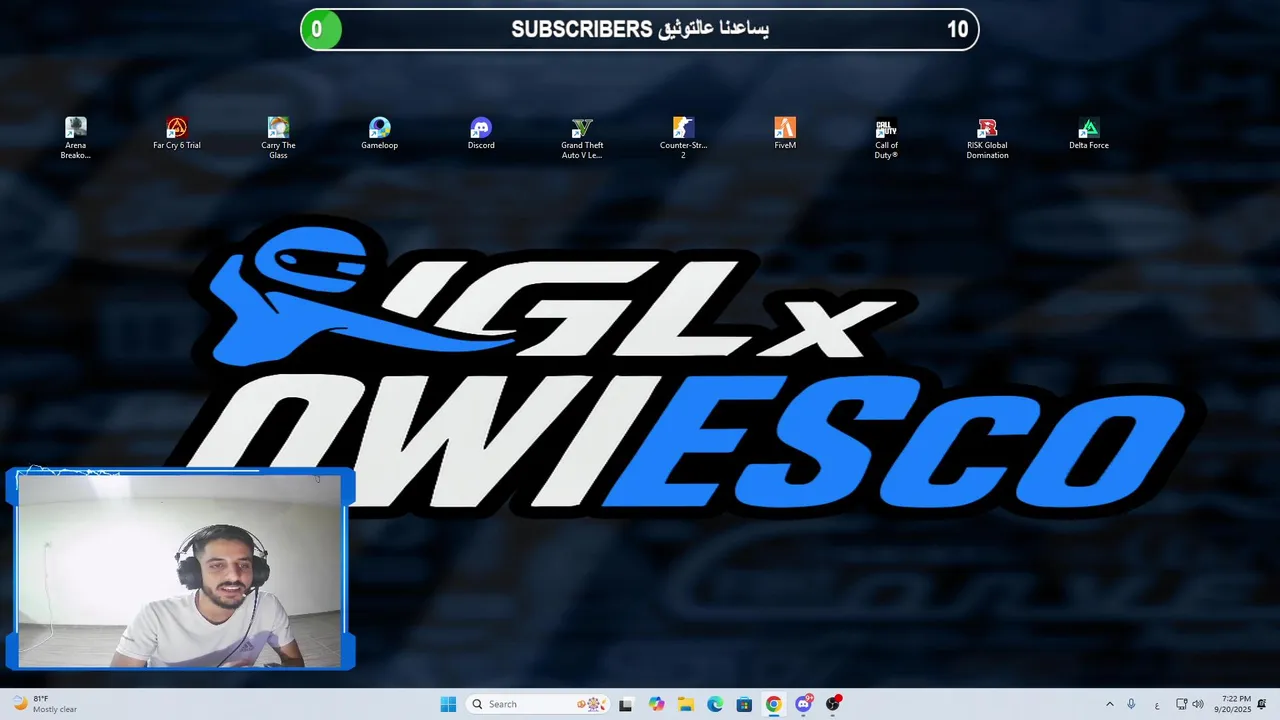The image size is (1280, 720).
Task: Select the Counter-Strike 2 desktop shortcut
Action: 683,138
